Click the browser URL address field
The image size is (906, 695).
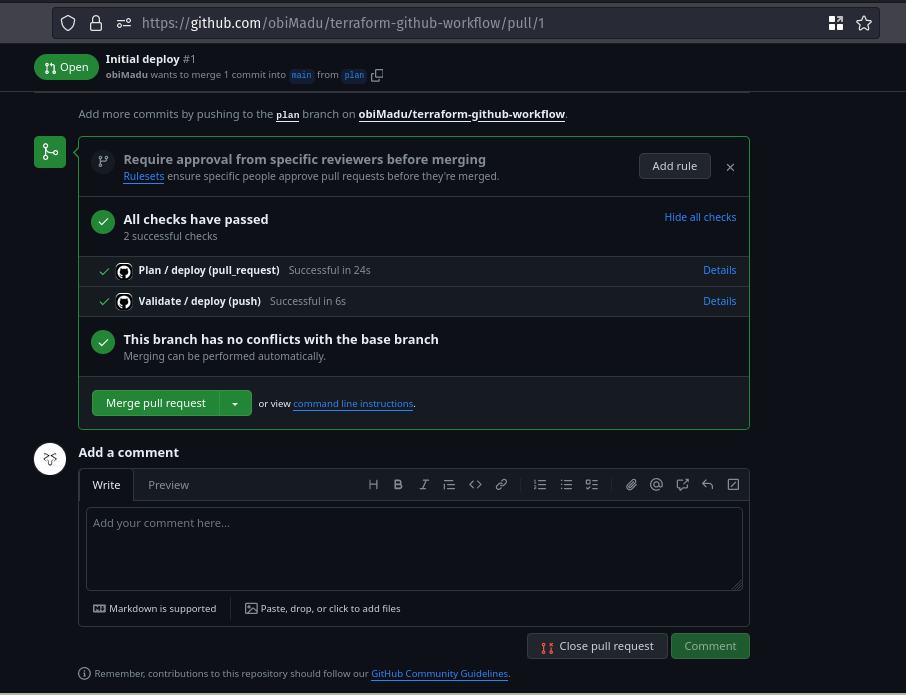[466, 23]
